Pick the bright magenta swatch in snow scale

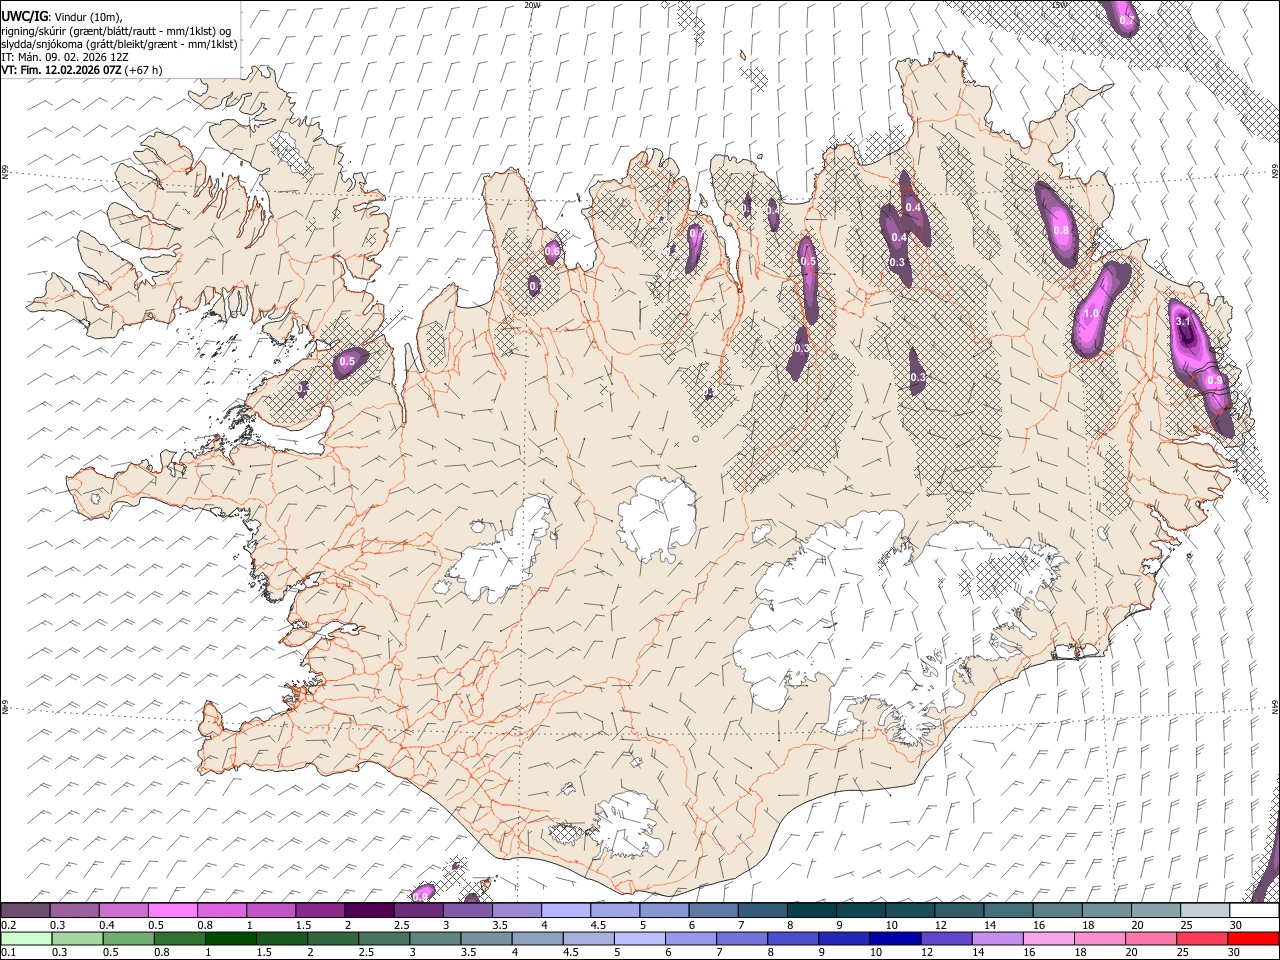(172, 911)
